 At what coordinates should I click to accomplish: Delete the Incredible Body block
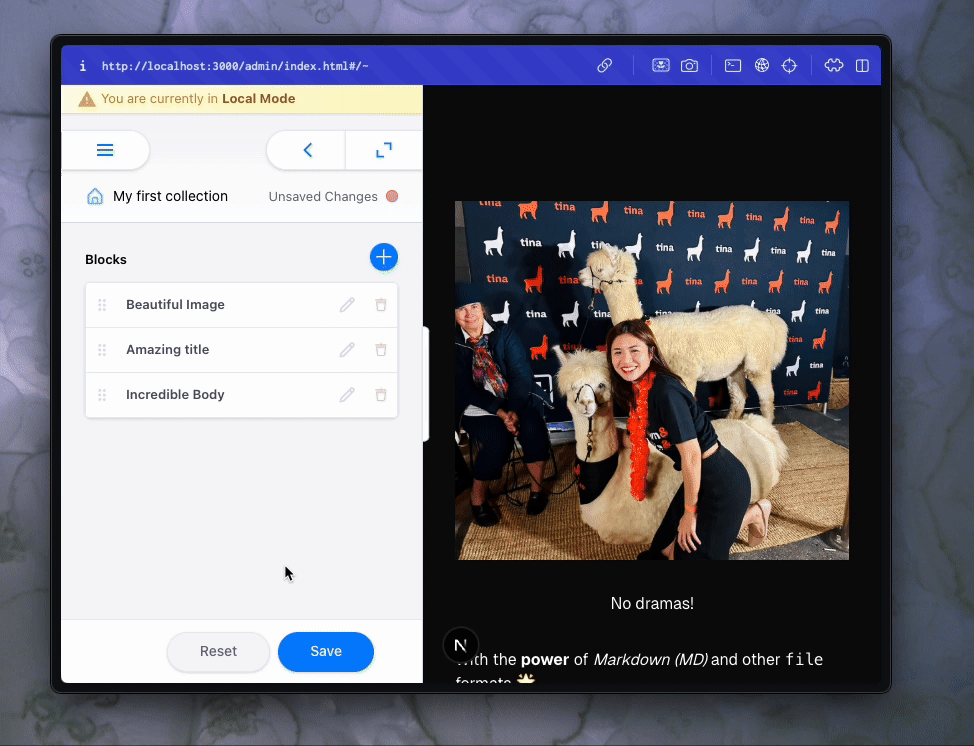click(x=381, y=395)
